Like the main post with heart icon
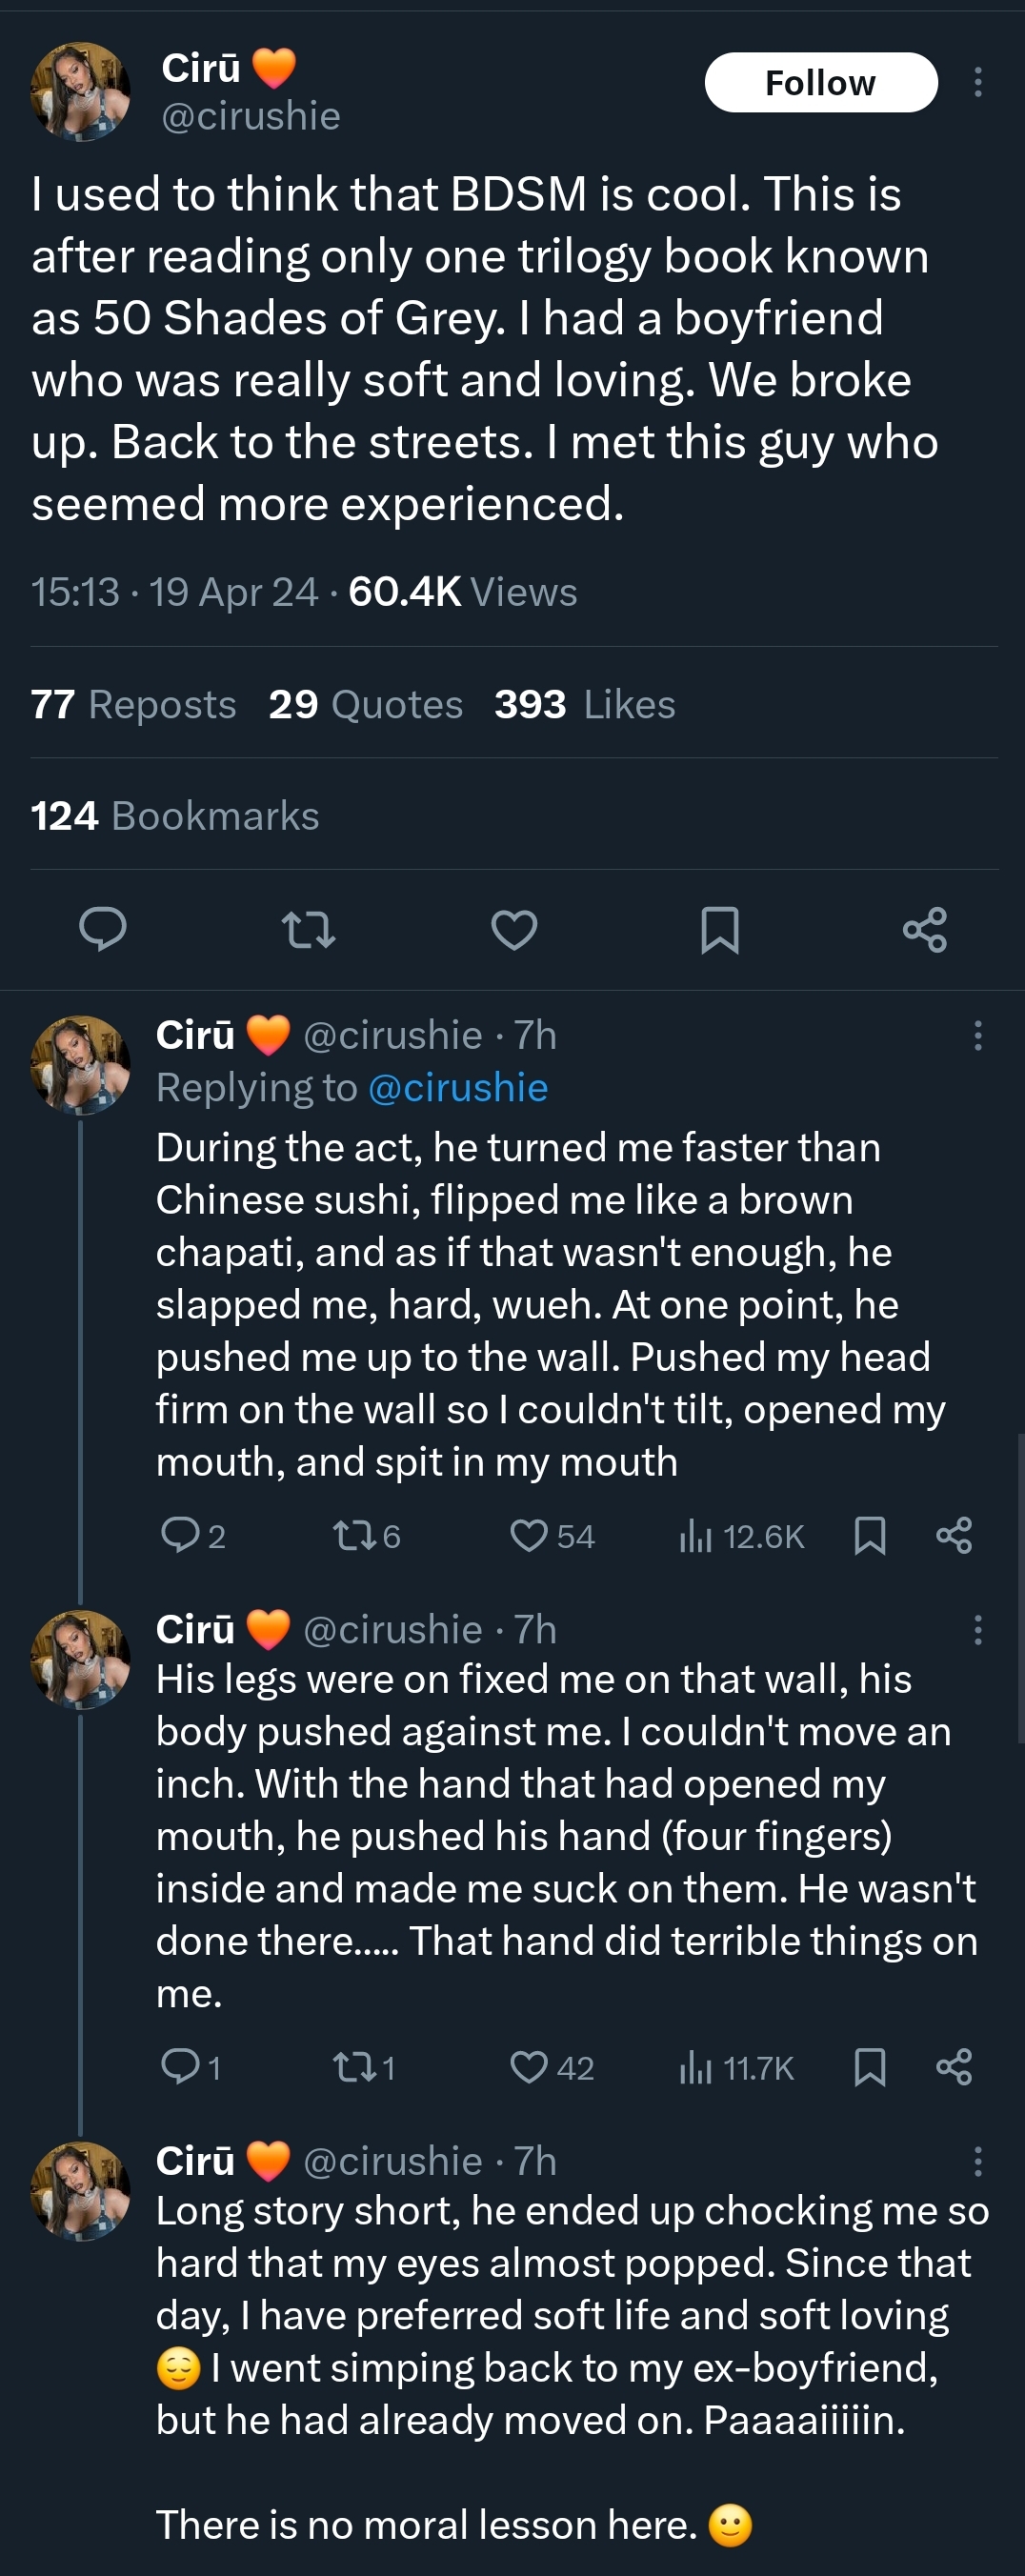Screen dimensions: 1025x2576 [514, 929]
